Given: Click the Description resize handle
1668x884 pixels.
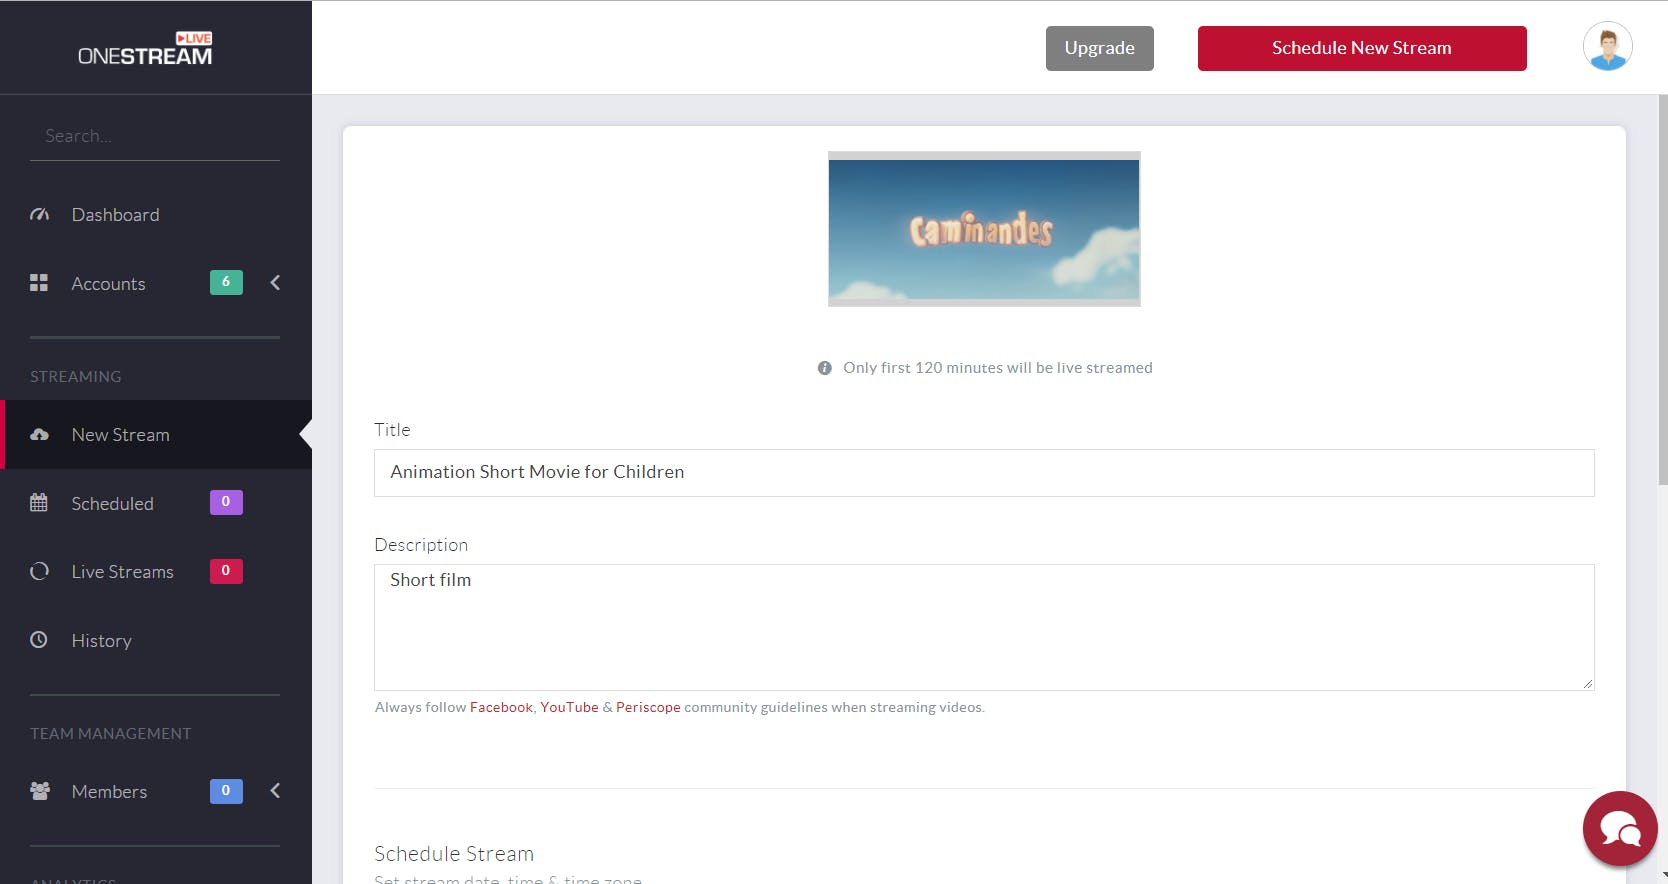Looking at the screenshot, I should point(1587,683).
